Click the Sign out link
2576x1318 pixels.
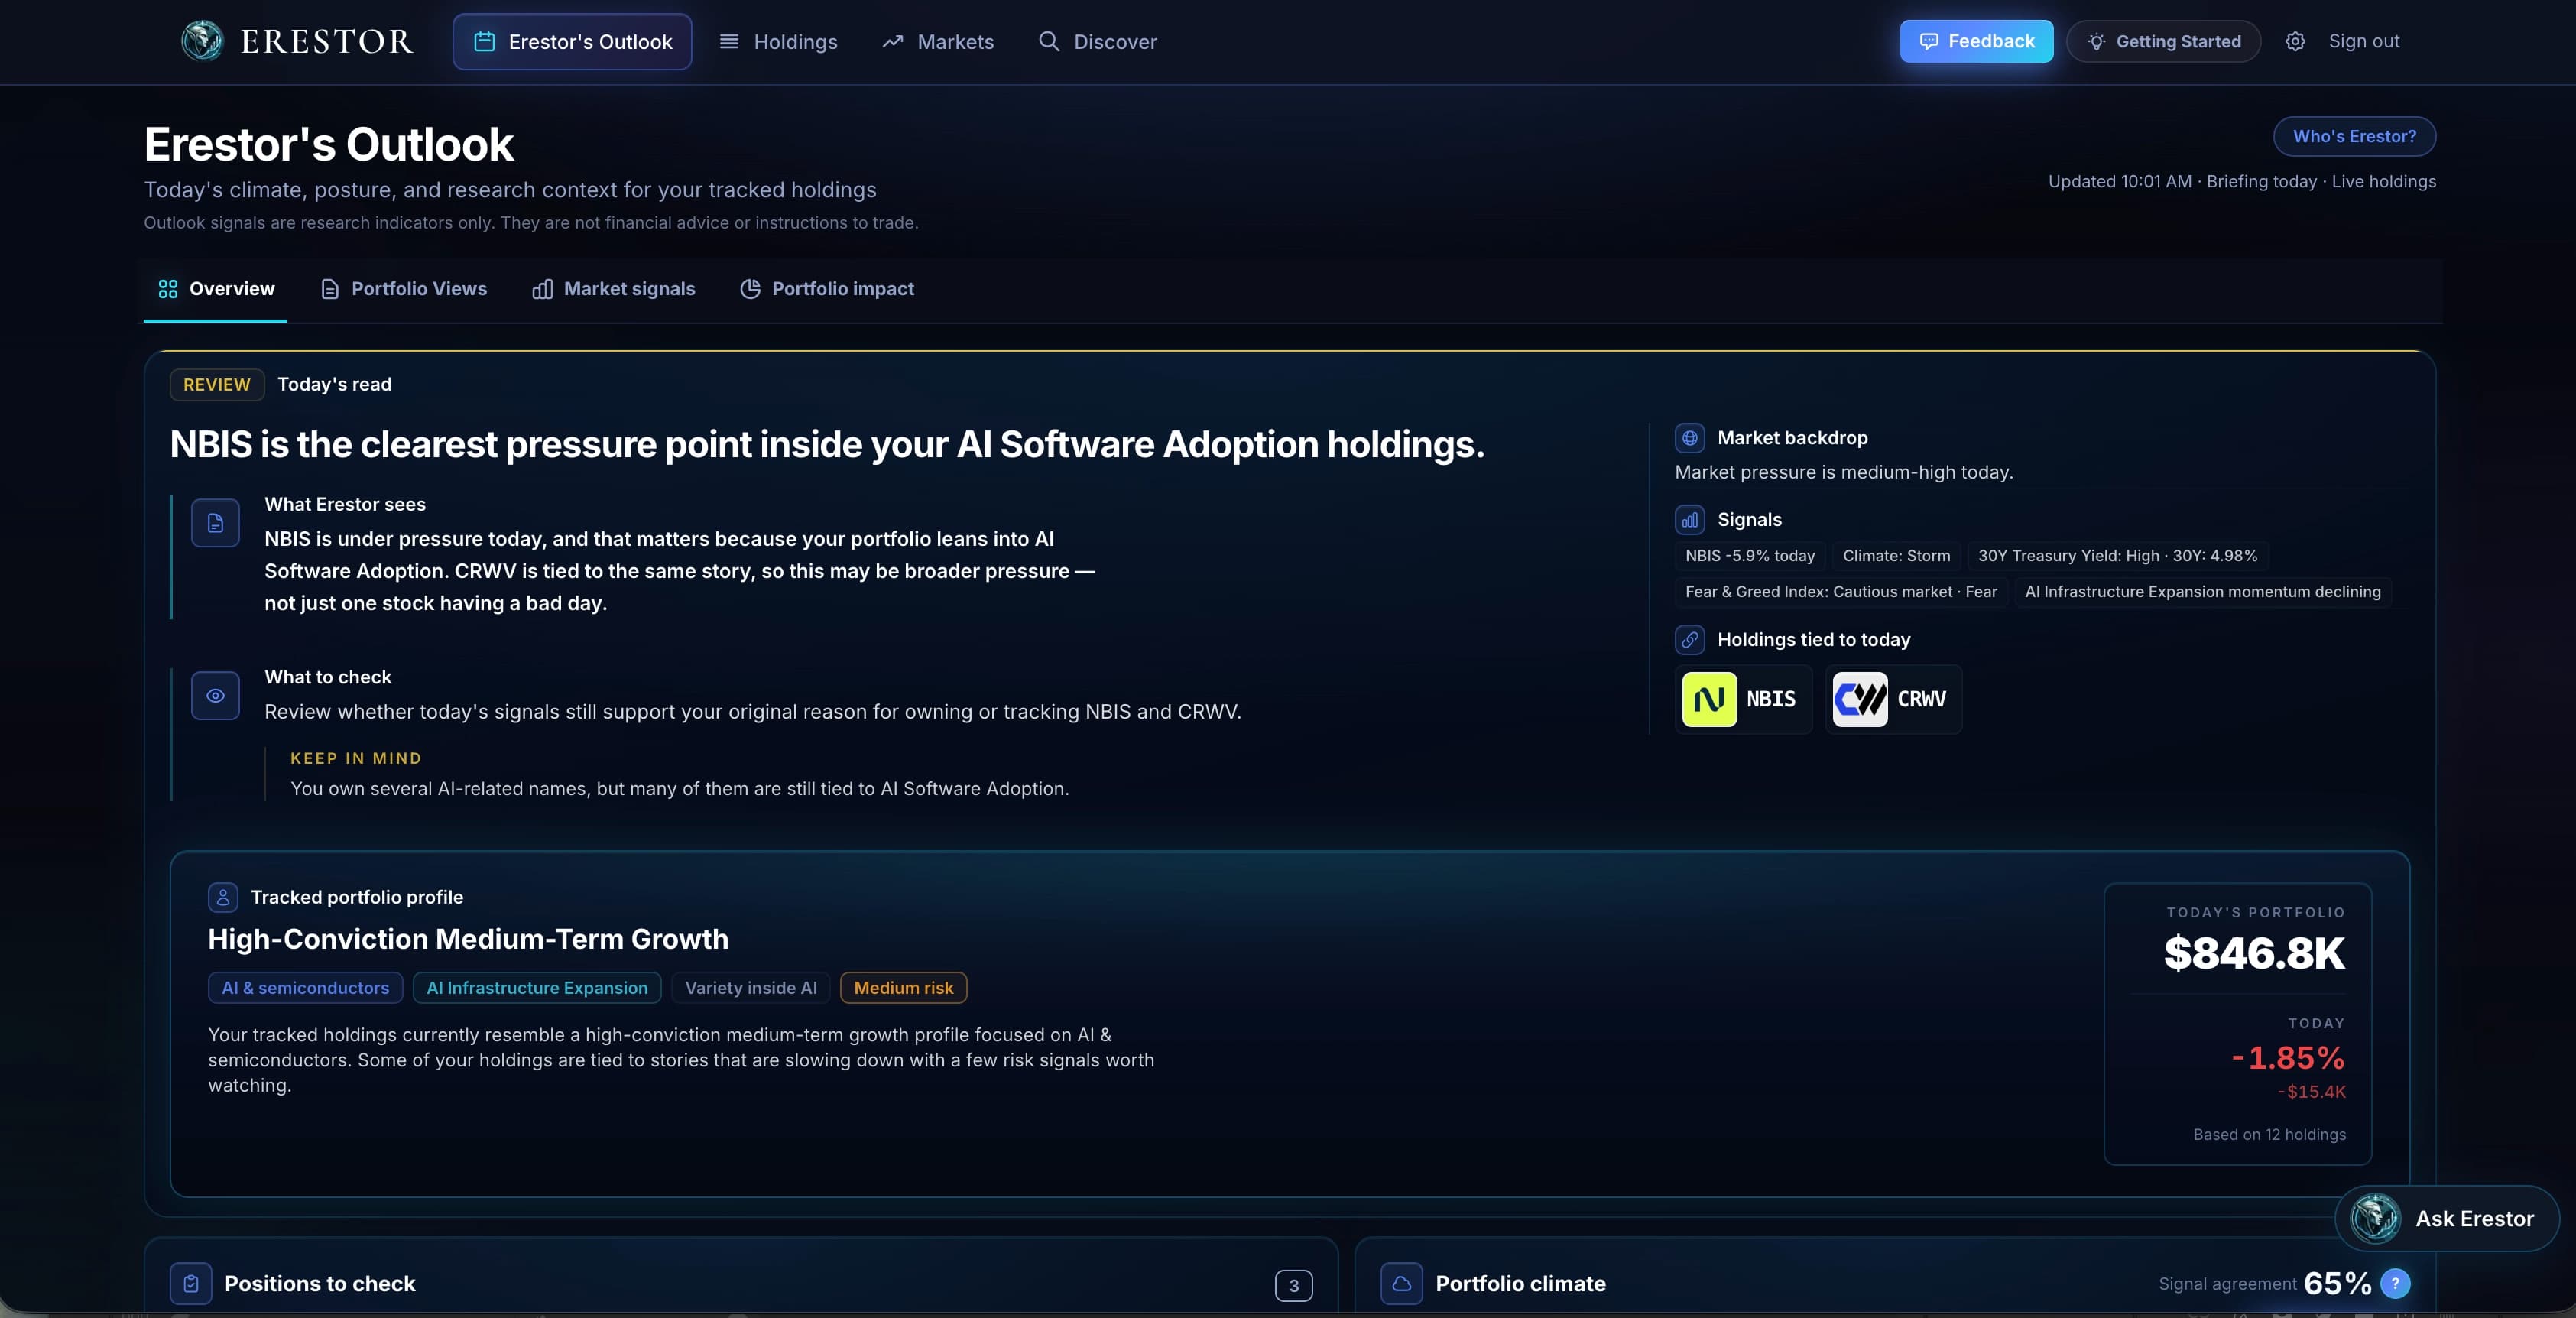2363,41
